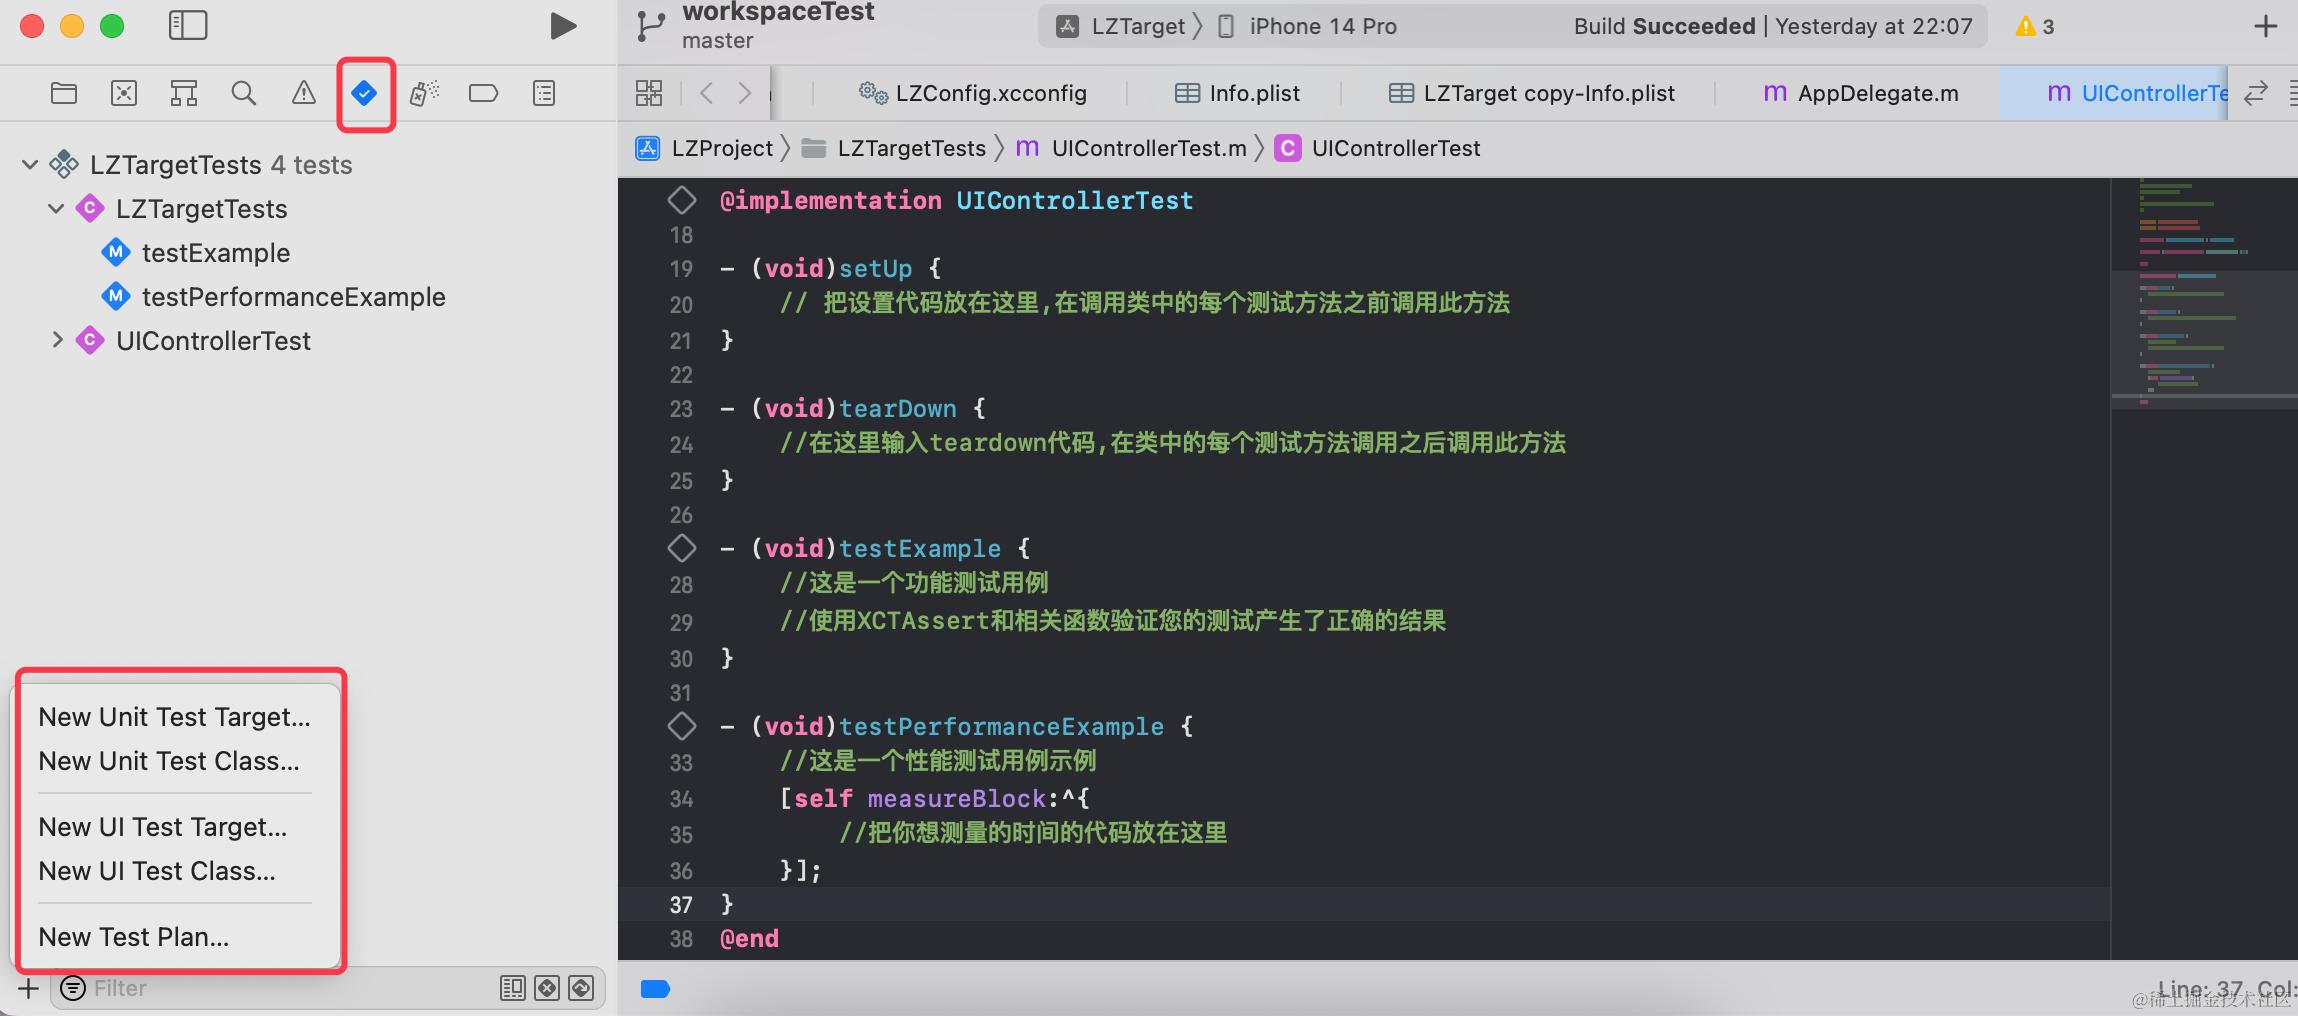
Task: Choose New Unit Test Class… option
Action: (175, 761)
